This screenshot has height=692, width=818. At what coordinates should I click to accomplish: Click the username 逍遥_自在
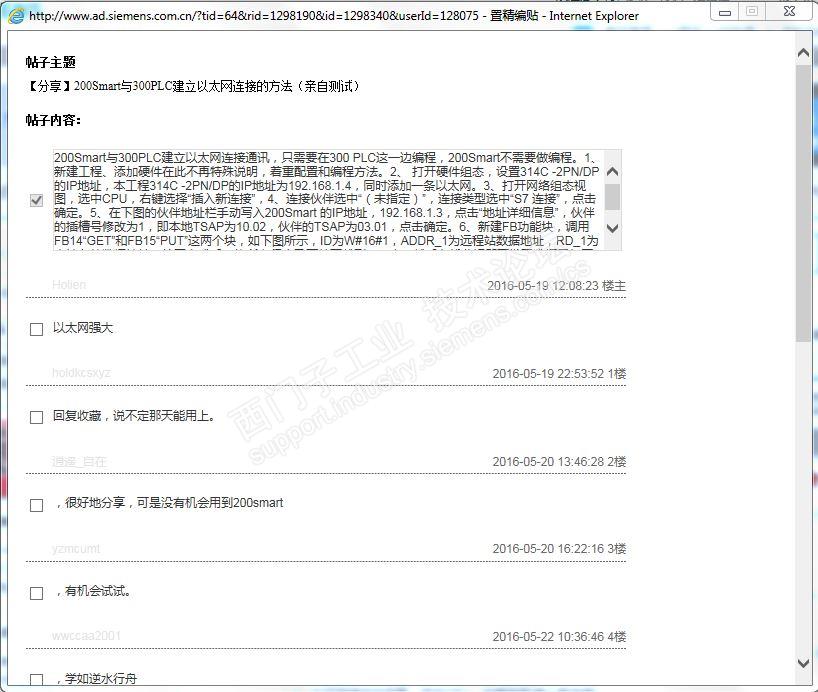point(79,461)
